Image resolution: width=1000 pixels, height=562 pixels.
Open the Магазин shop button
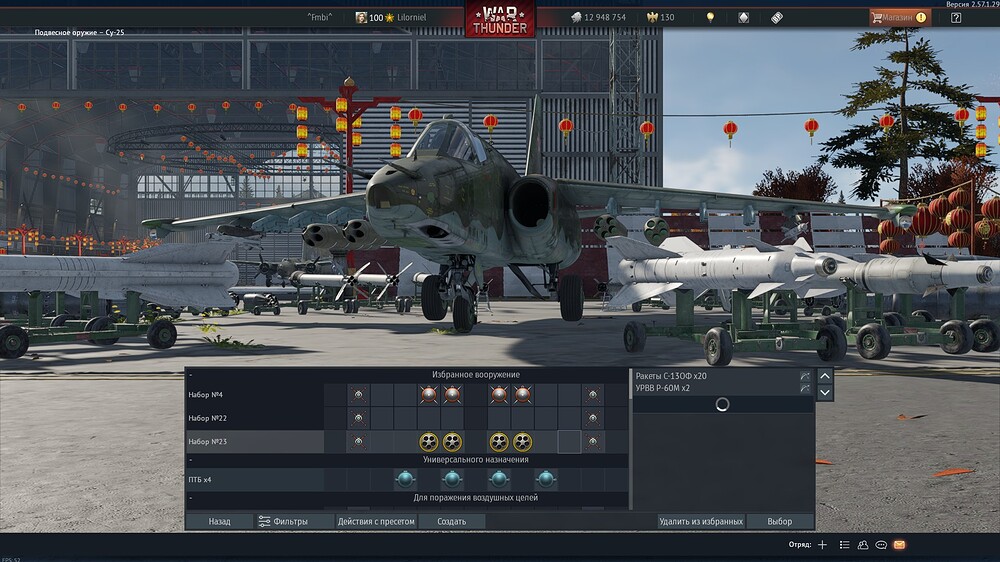tap(899, 18)
